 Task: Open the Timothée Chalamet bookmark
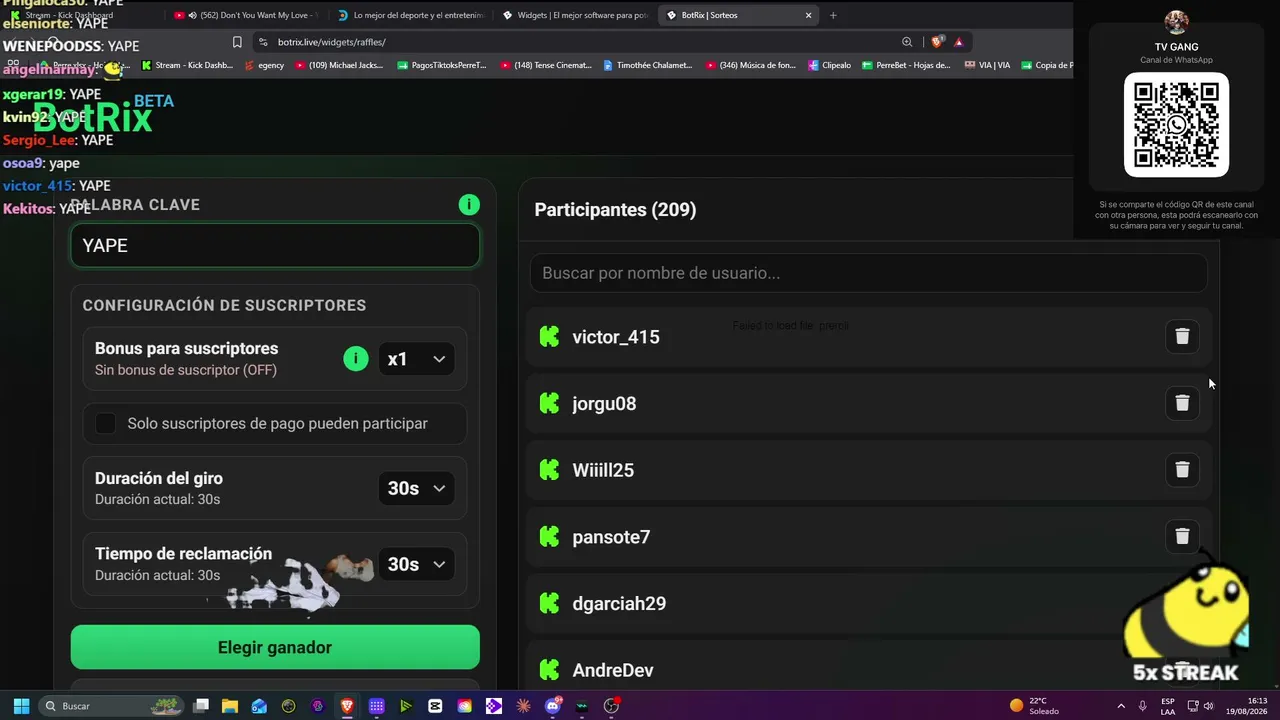pyautogui.click(x=647, y=65)
